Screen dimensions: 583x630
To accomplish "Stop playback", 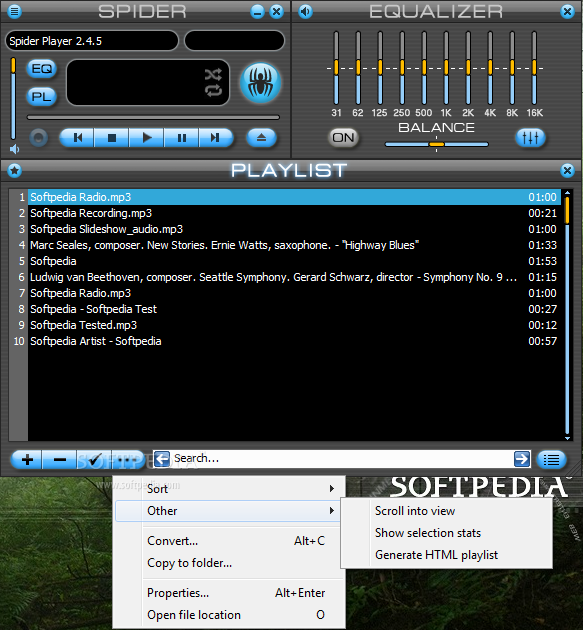I will (x=112, y=138).
